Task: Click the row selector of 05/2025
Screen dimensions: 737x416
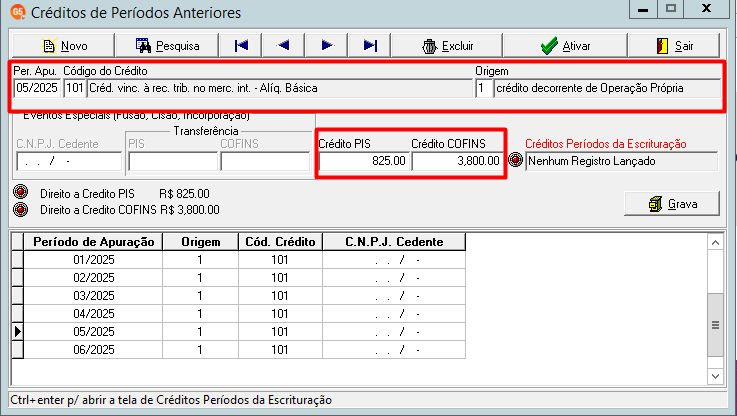Action: coord(17,332)
